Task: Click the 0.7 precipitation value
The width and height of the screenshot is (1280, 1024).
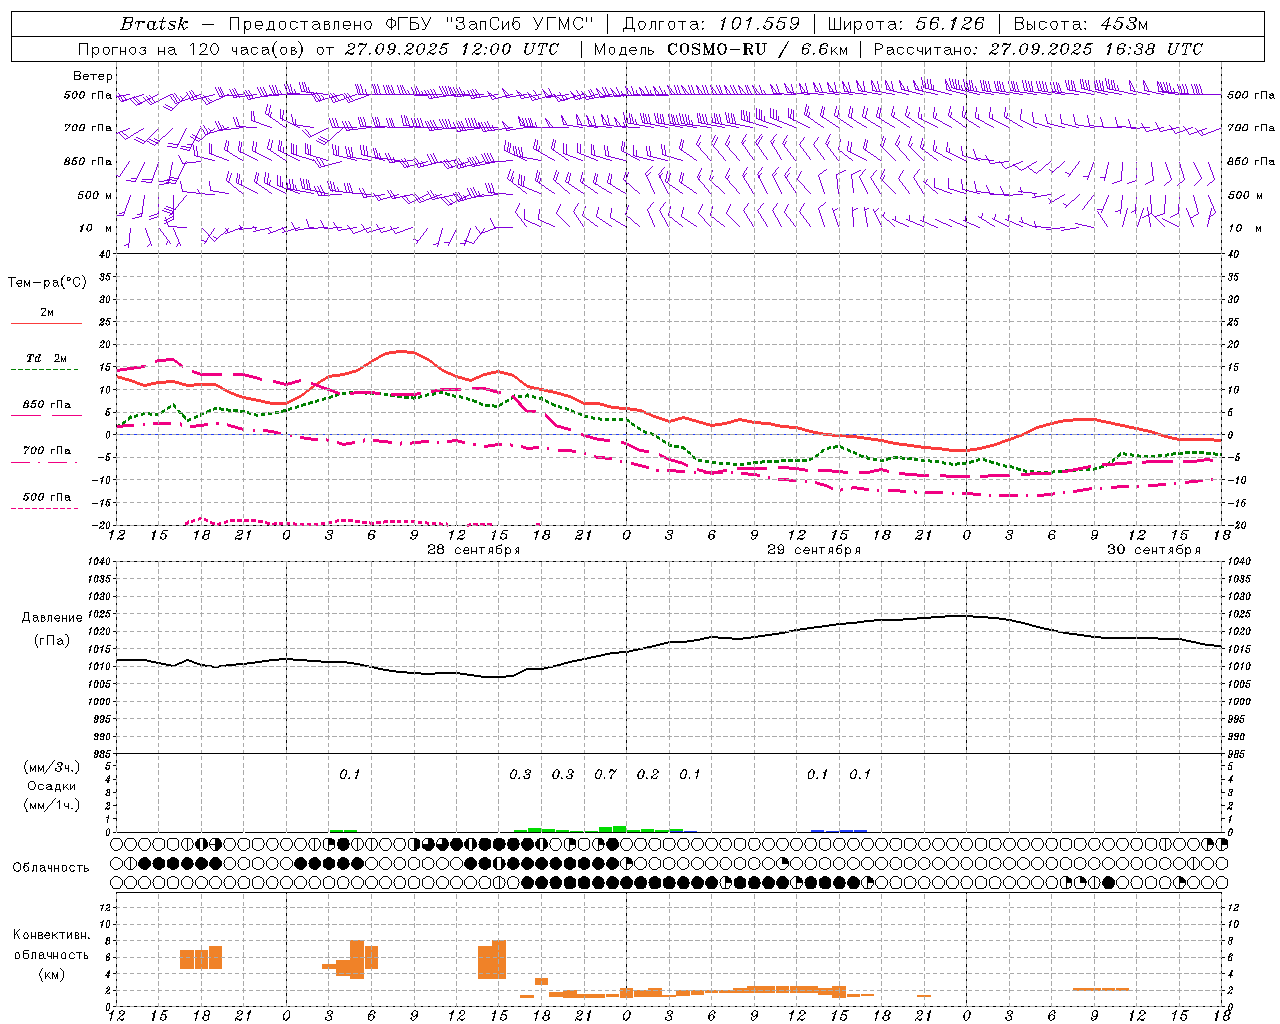Action: (x=605, y=774)
